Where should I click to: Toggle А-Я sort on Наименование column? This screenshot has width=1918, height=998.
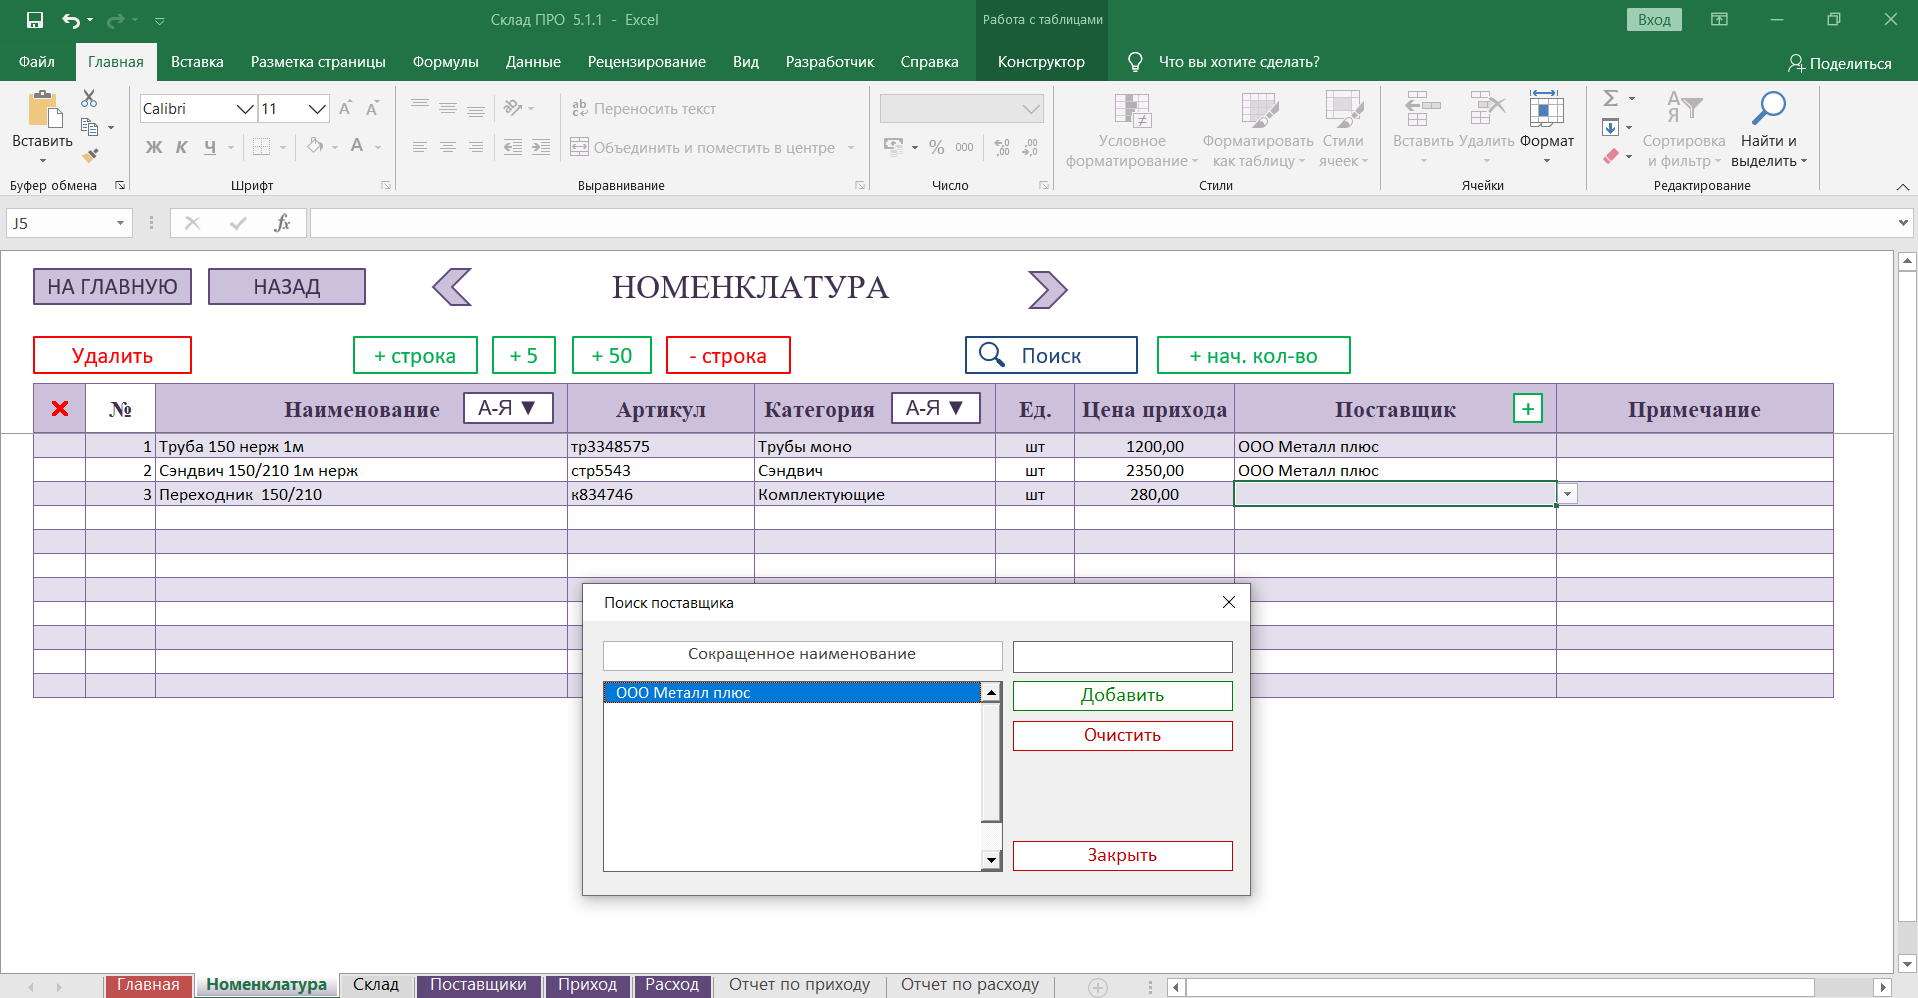(508, 408)
